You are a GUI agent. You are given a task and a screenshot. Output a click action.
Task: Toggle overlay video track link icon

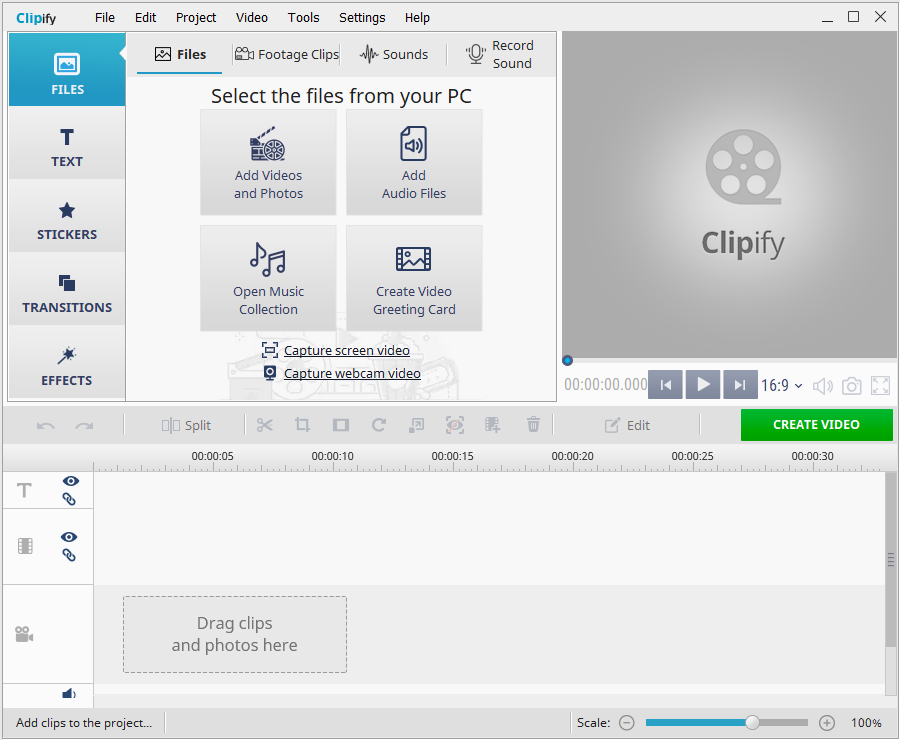click(x=69, y=555)
